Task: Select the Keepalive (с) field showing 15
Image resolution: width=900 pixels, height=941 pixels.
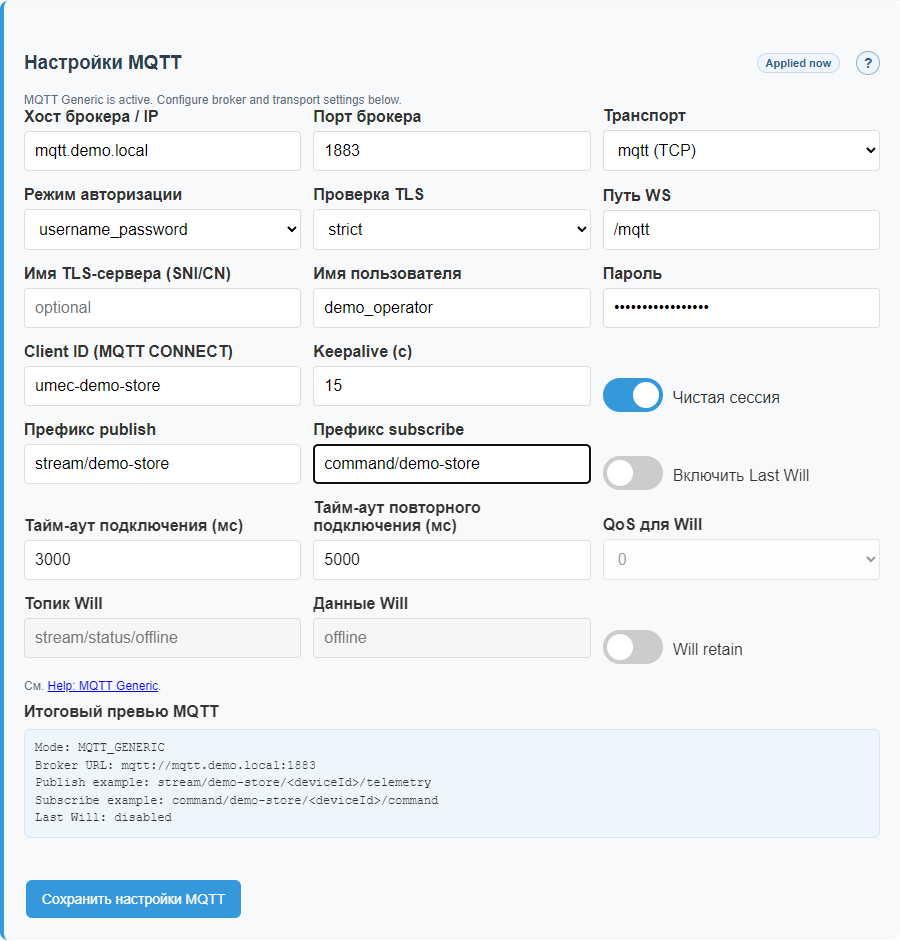Action: tap(451, 386)
